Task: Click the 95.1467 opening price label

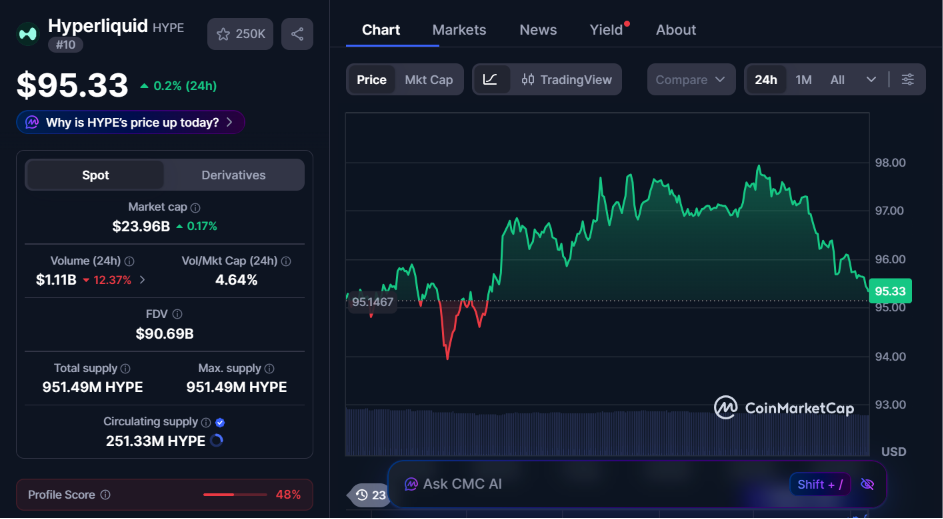Action: click(x=372, y=302)
